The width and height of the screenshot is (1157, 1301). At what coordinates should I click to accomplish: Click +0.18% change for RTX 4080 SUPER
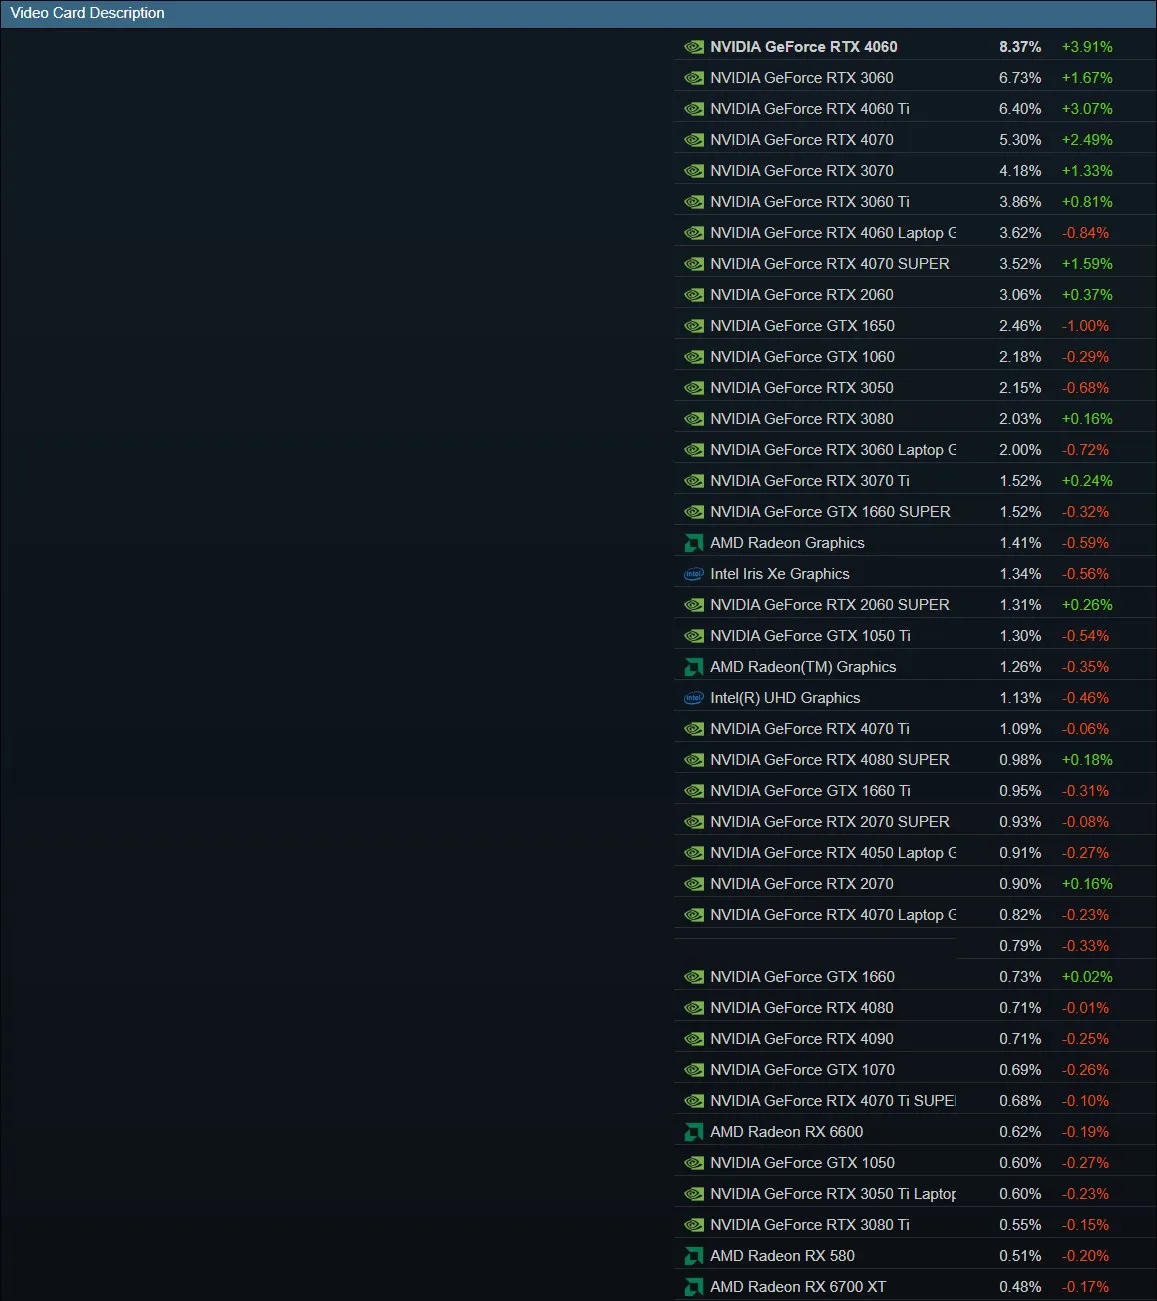tap(1087, 760)
